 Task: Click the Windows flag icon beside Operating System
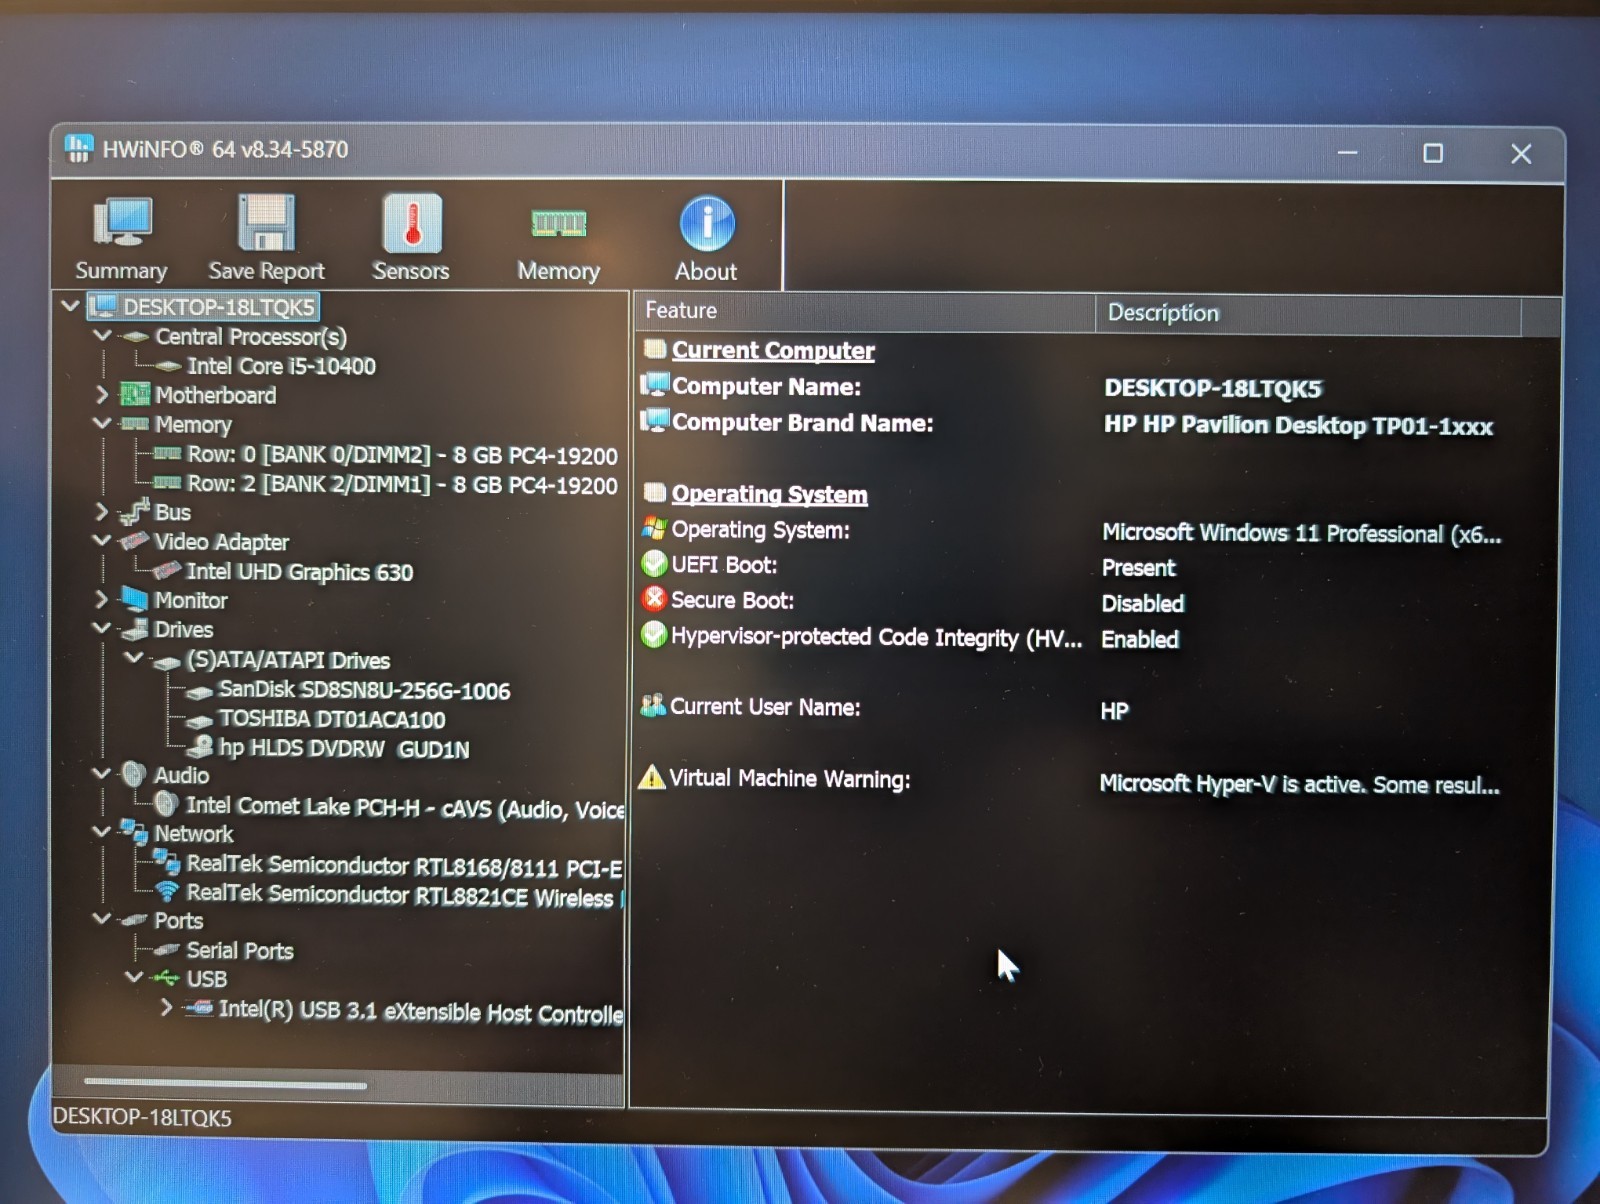click(654, 528)
